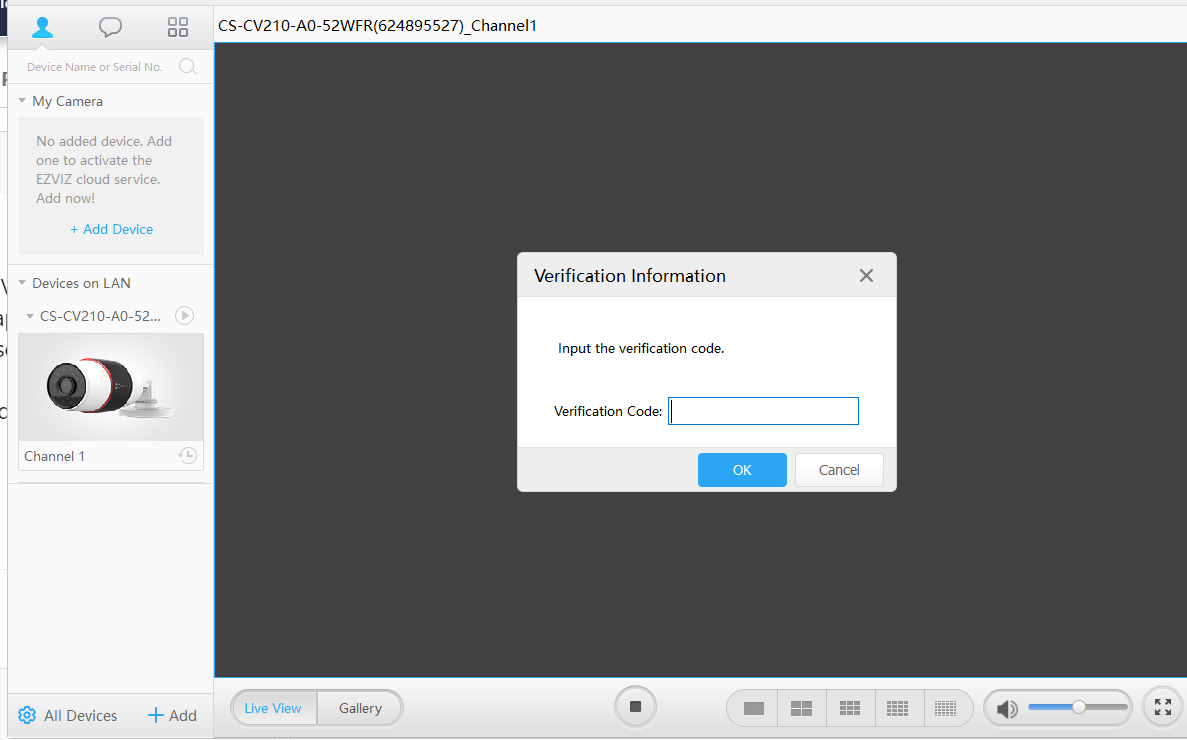Collapse the CS-CV210-A0-52 device node
This screenshot has height=740, width=1187.
[30, 316]
